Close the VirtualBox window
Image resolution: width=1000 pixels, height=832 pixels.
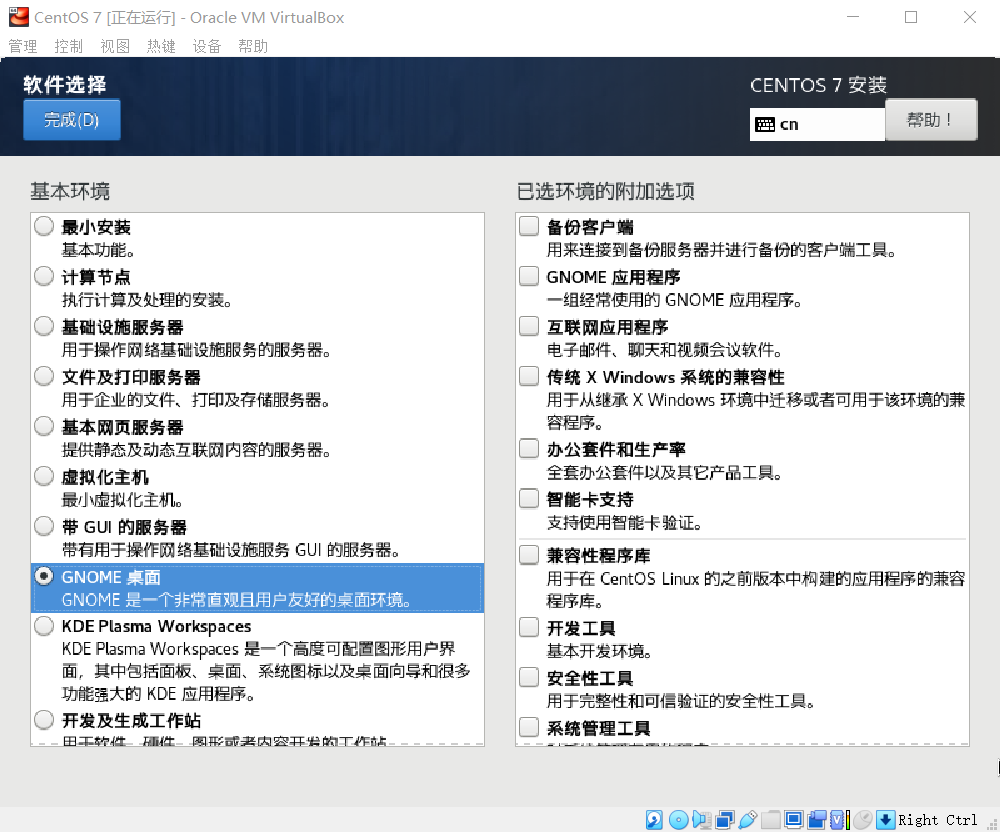[969, 17]
